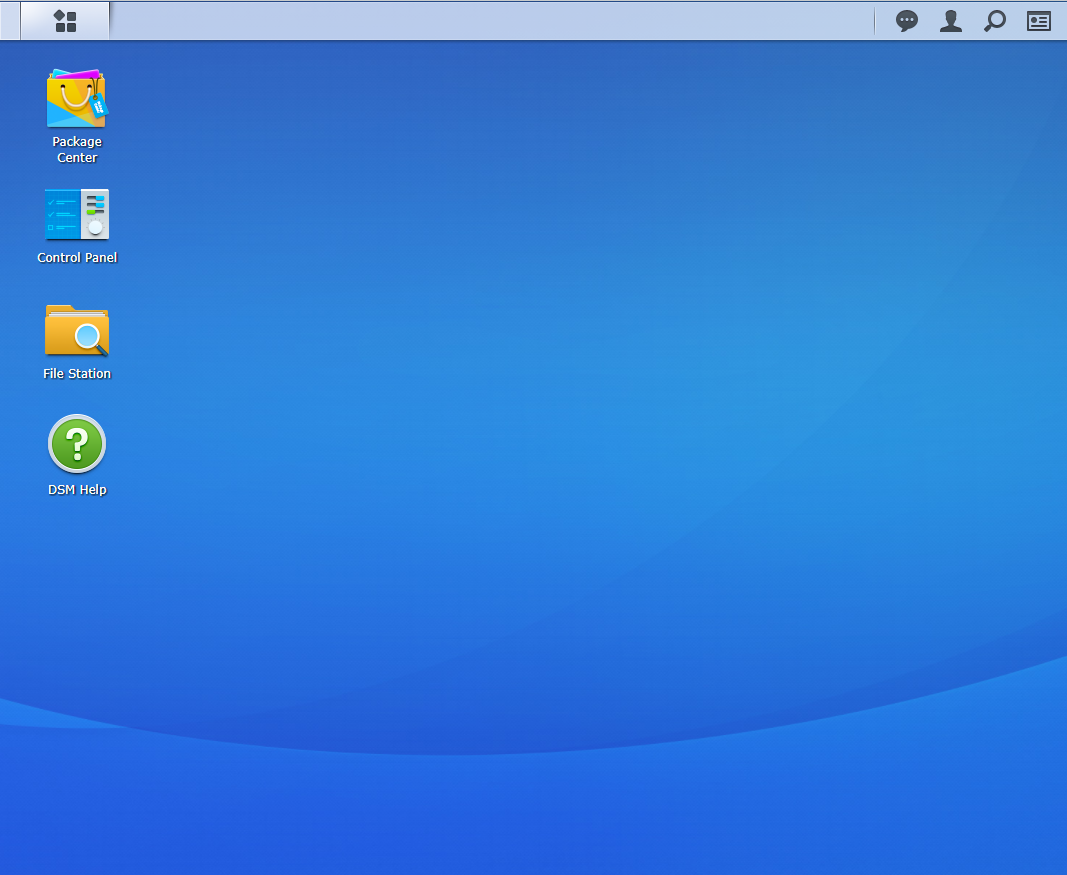Click the DSM Help label

(x=77, y=490)
